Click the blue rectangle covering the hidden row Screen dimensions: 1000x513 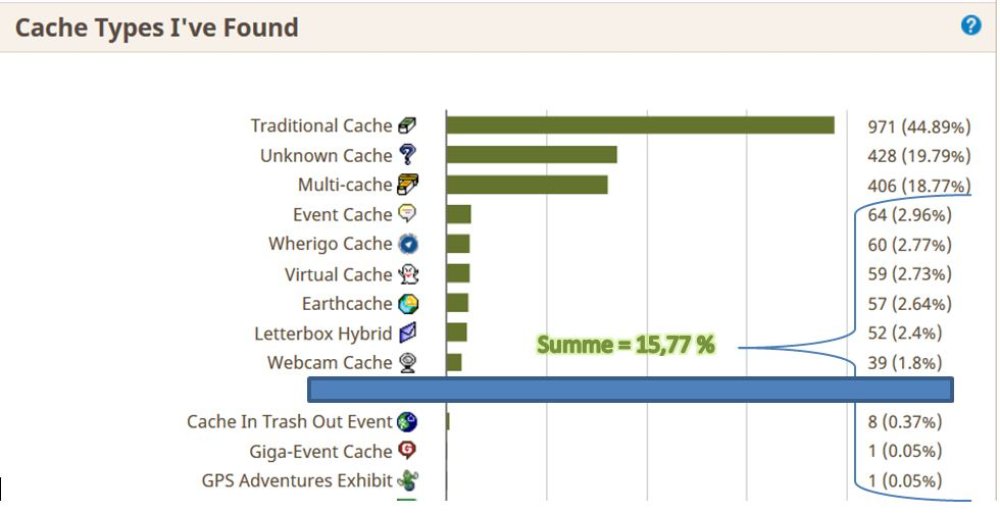(x=630, y=389)
